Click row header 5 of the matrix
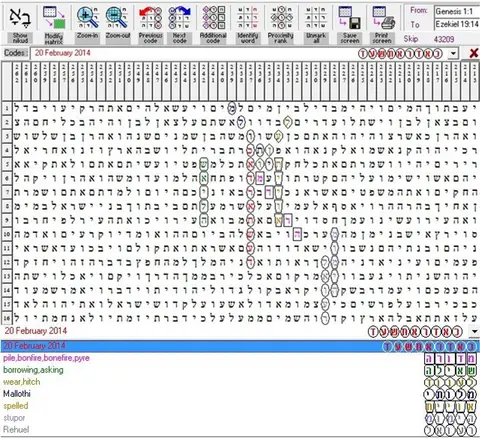The height and width of the screenshot is (438, 480). [x=7, y=164]
